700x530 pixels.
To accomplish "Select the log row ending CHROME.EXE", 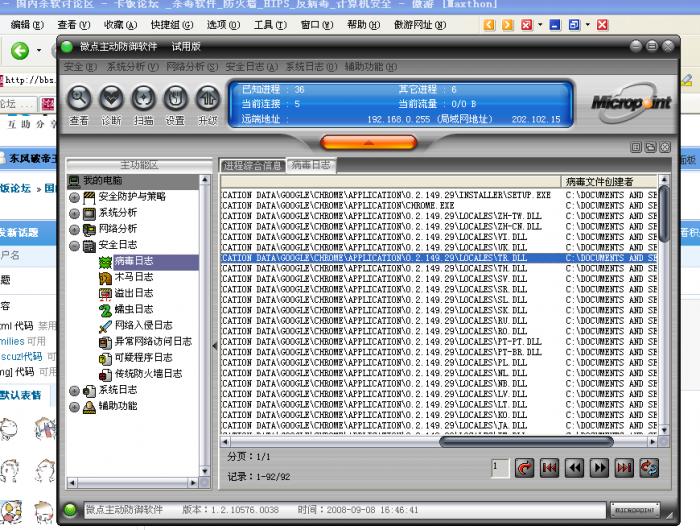I will [x=439, y=206].
